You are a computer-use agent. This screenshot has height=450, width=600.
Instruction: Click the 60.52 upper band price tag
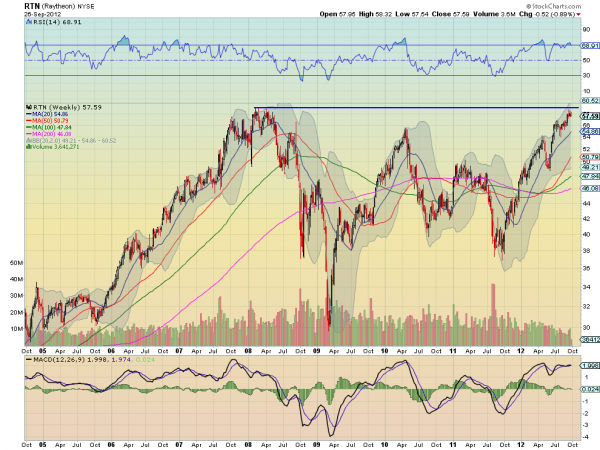(590, 101)
